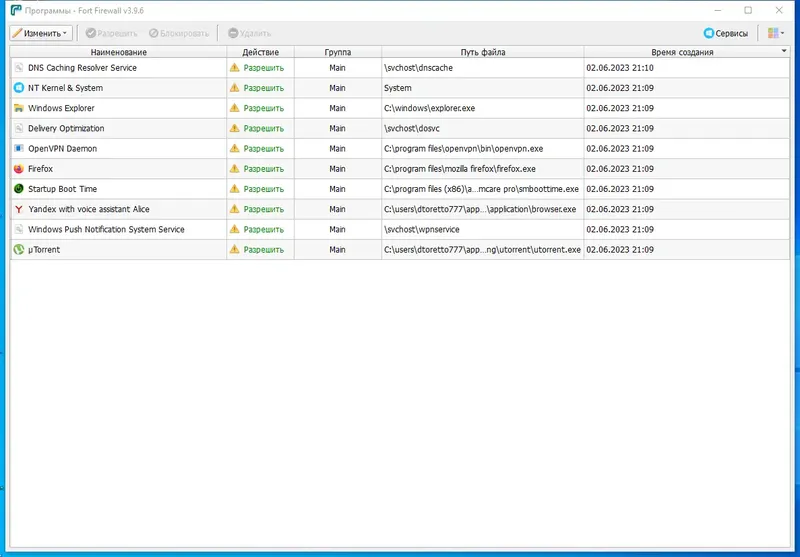Click the NT Kernel & System icon
Image resolution: width=800 pixels, height=557 pixels.
pos(19,88)
